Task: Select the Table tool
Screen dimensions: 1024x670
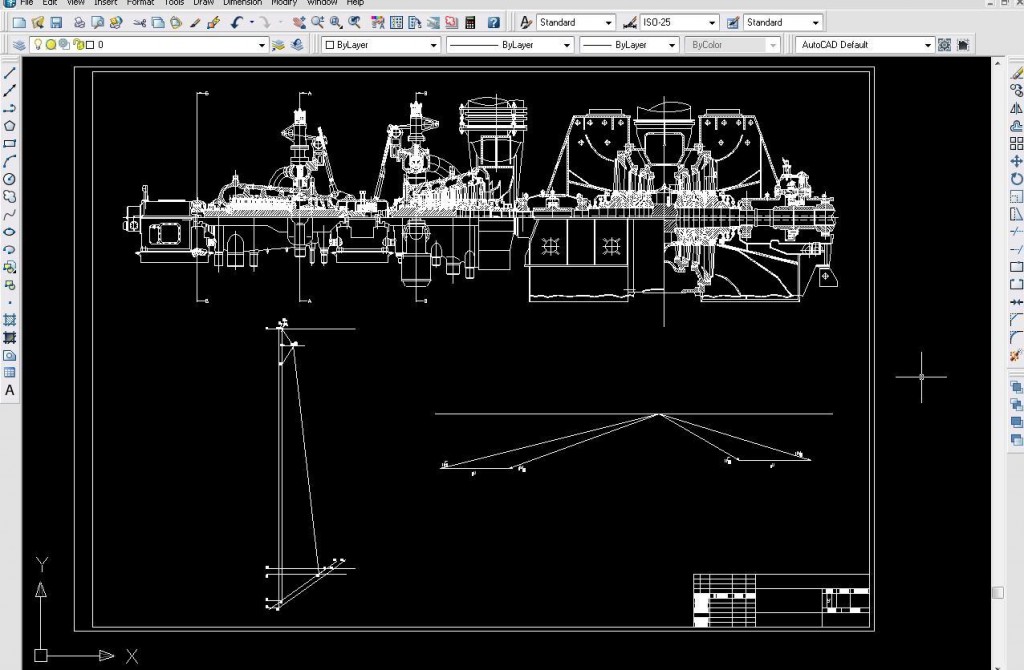Action: [x=10, y=373]
